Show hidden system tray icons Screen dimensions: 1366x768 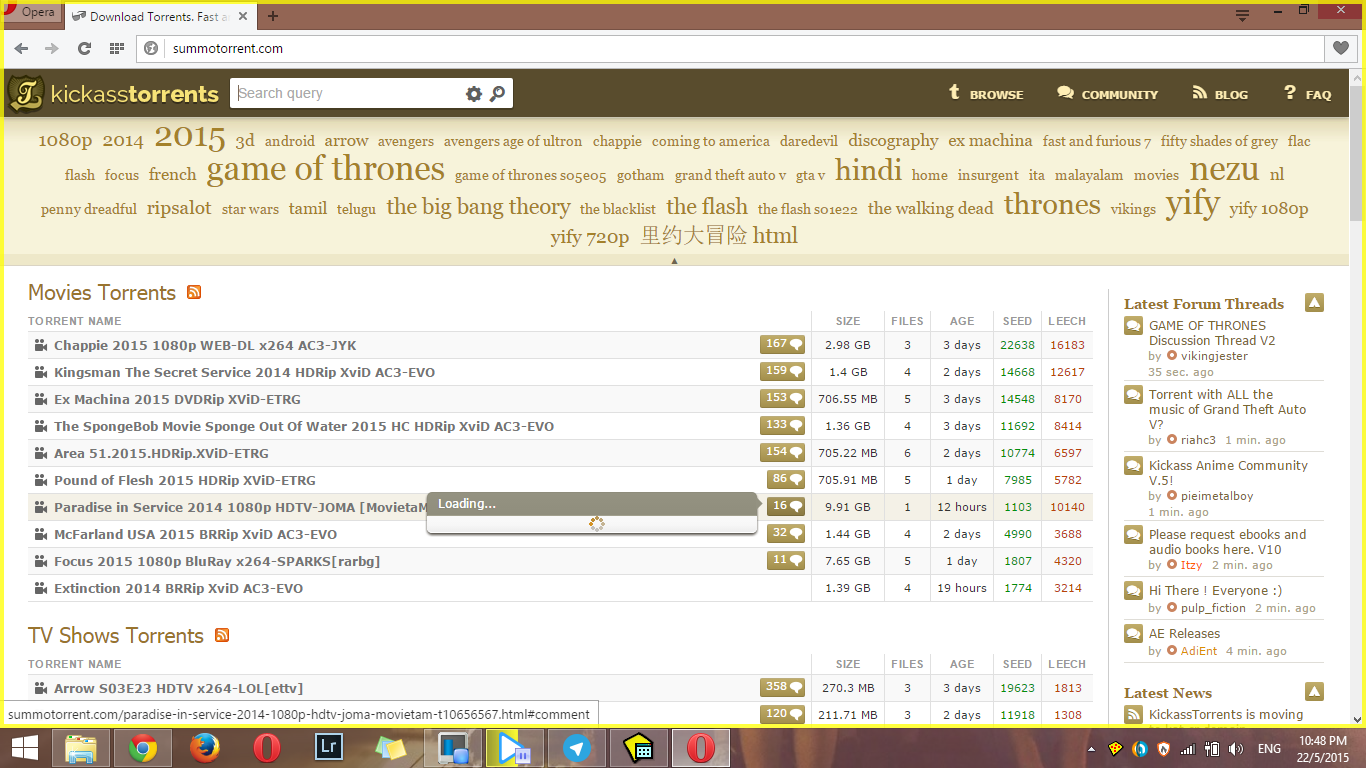coord(1091,749)
